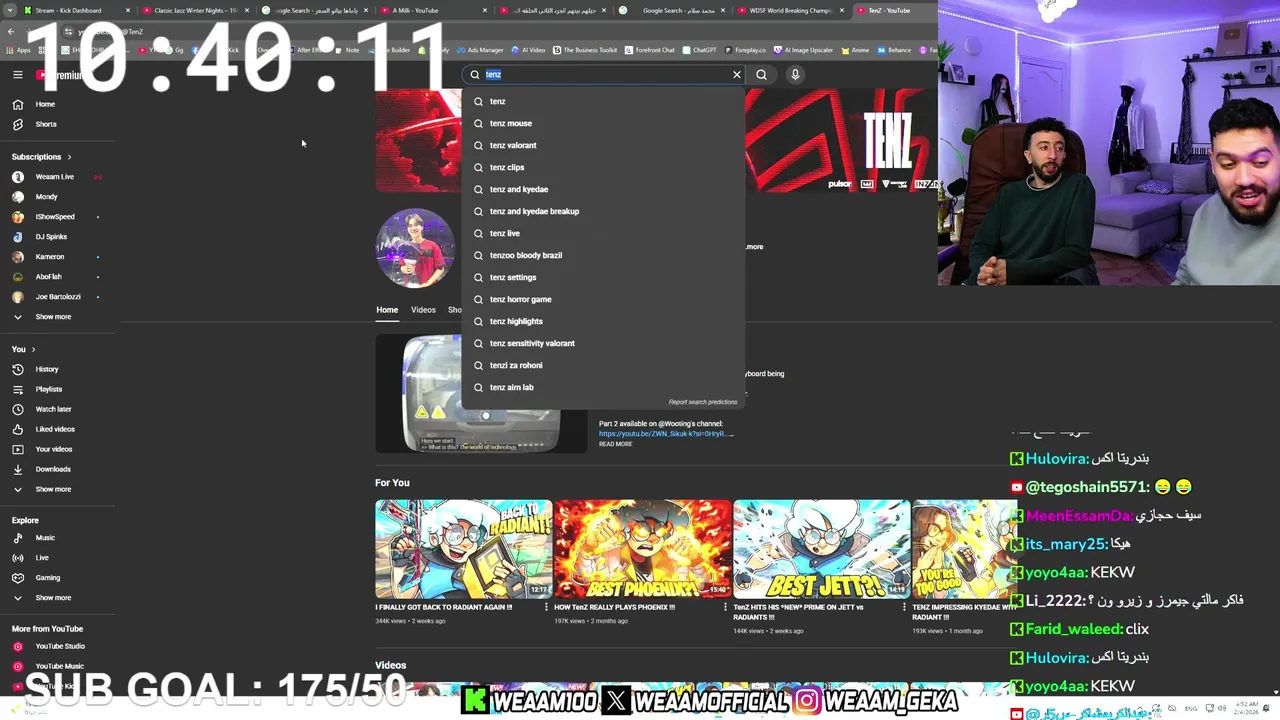
Task: Open the You section header chevron
Action: (x=33, y=349)
